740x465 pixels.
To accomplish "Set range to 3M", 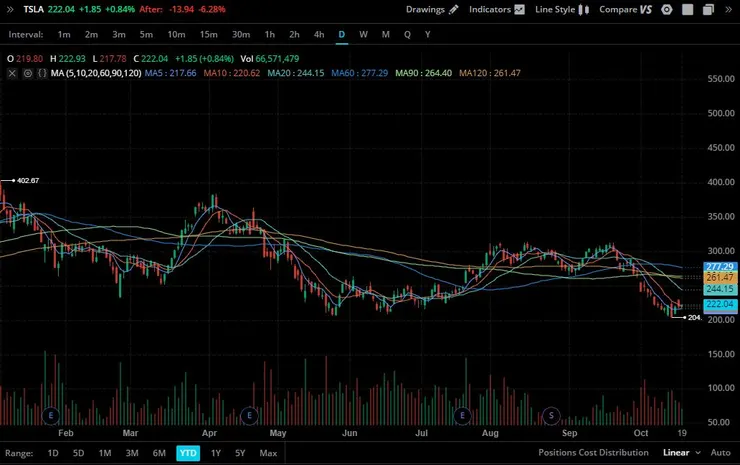I will point(132,453).
